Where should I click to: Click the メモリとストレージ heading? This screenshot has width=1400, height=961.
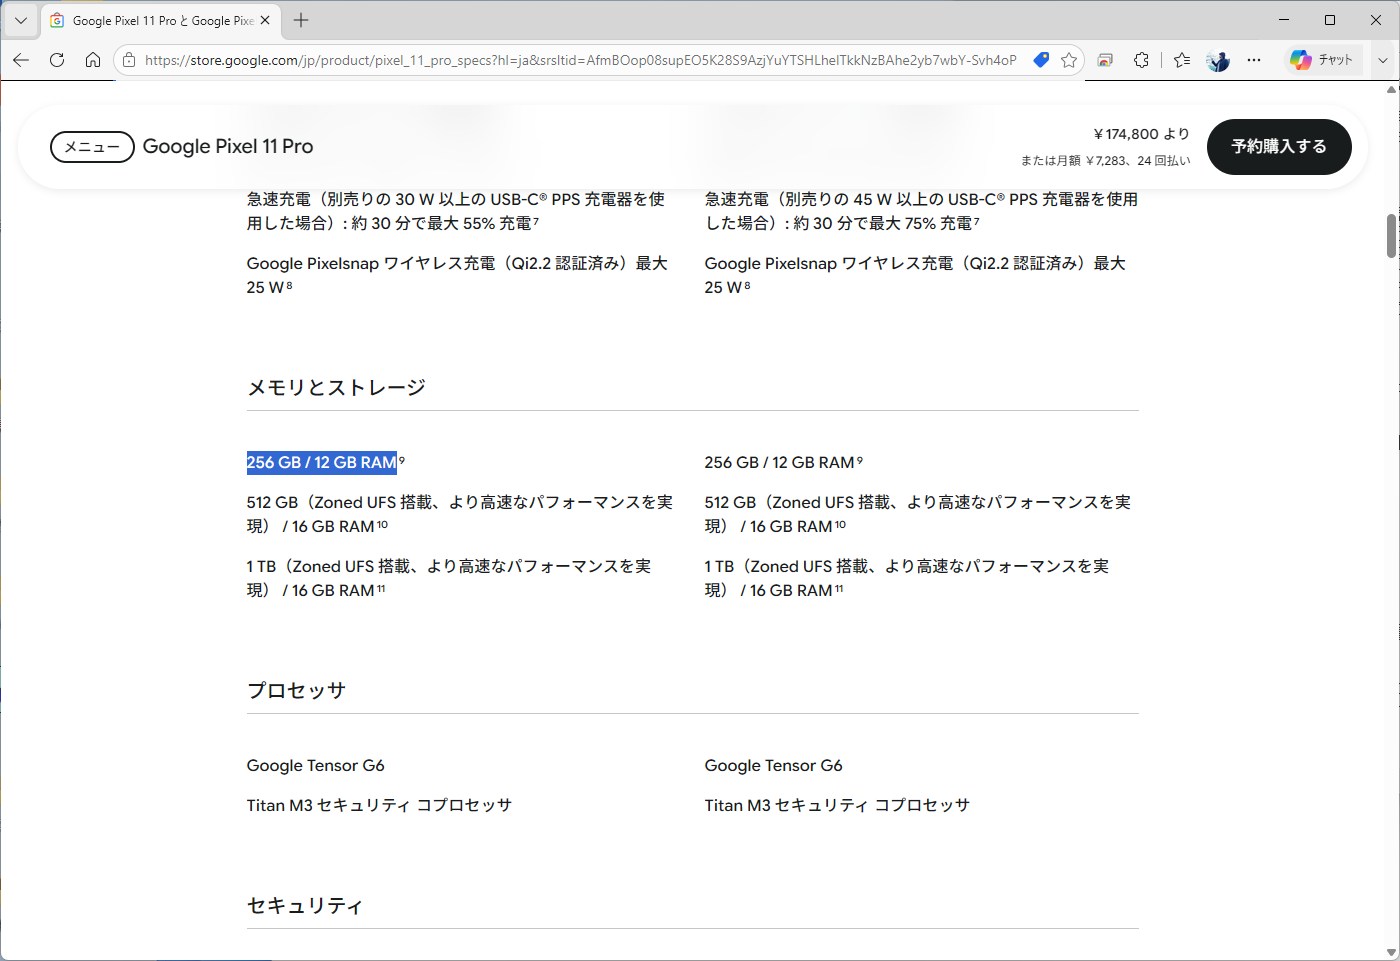tap(336, 387)
